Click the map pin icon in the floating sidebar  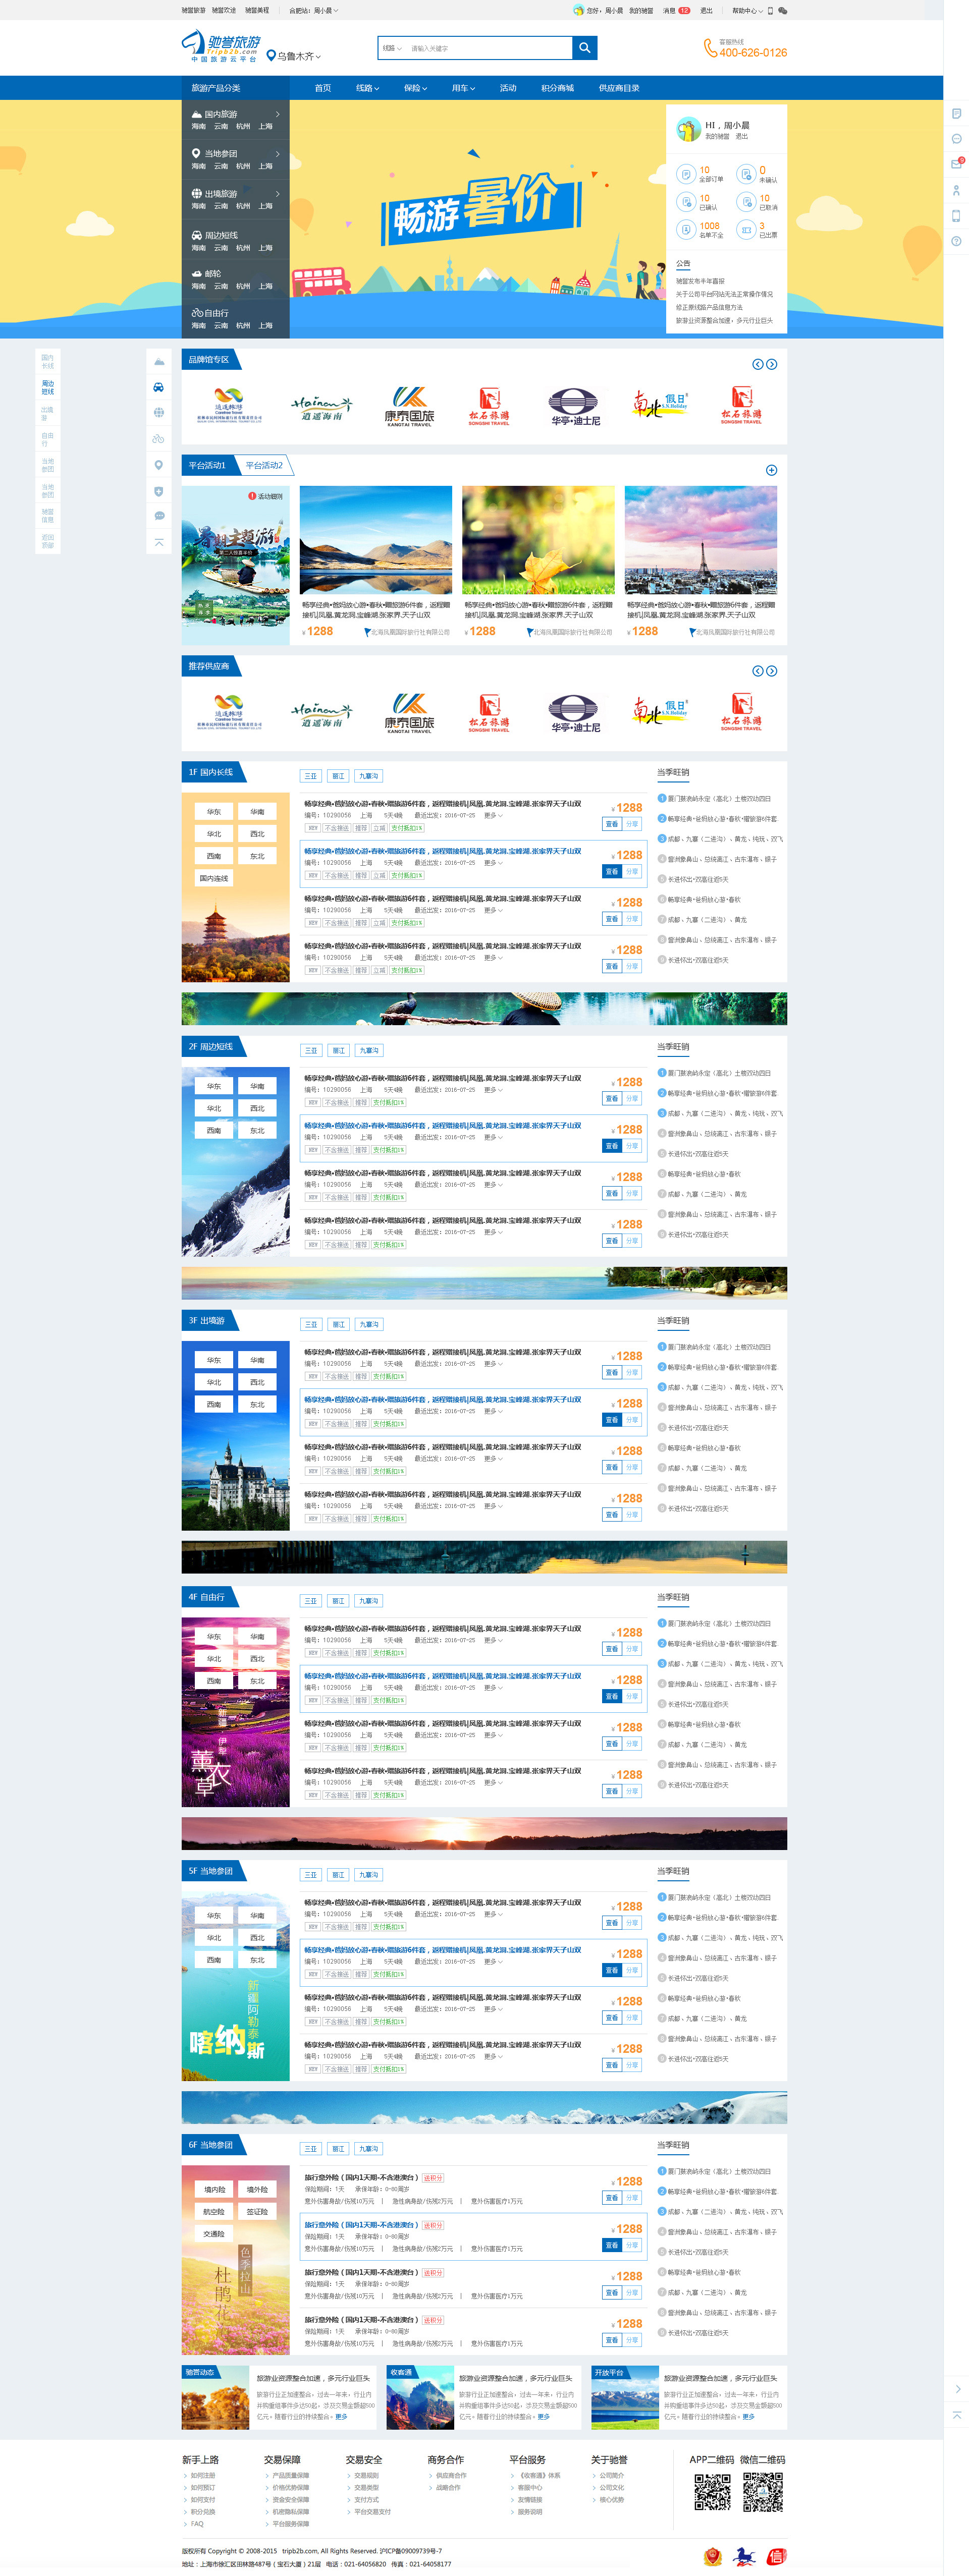click(x=159, y=465)
